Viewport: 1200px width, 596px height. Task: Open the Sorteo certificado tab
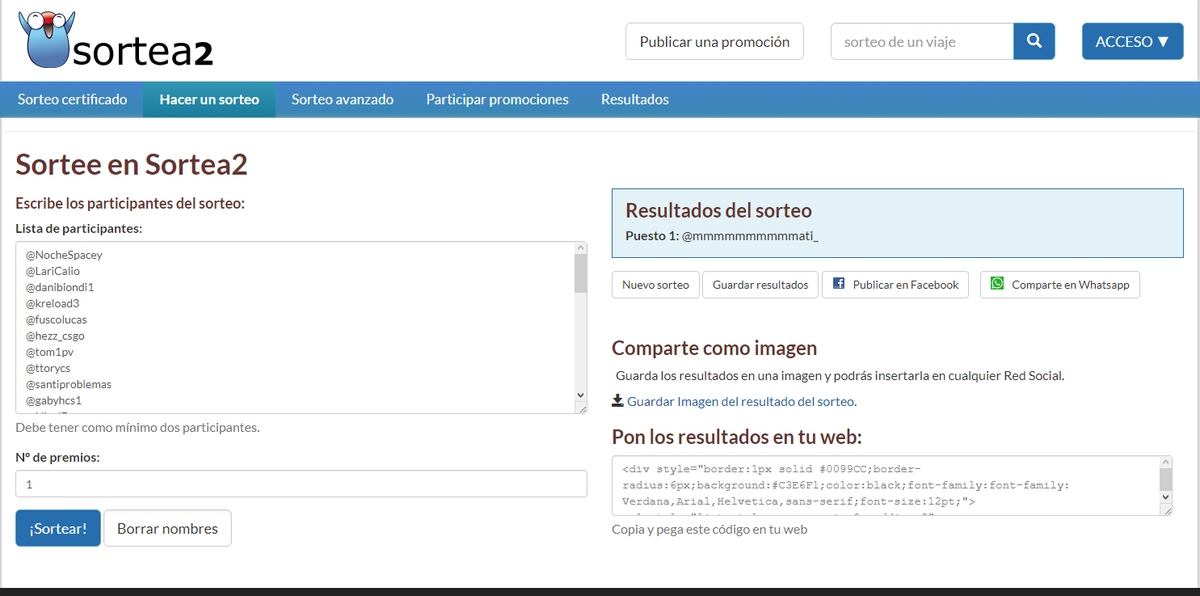[72, 99]
